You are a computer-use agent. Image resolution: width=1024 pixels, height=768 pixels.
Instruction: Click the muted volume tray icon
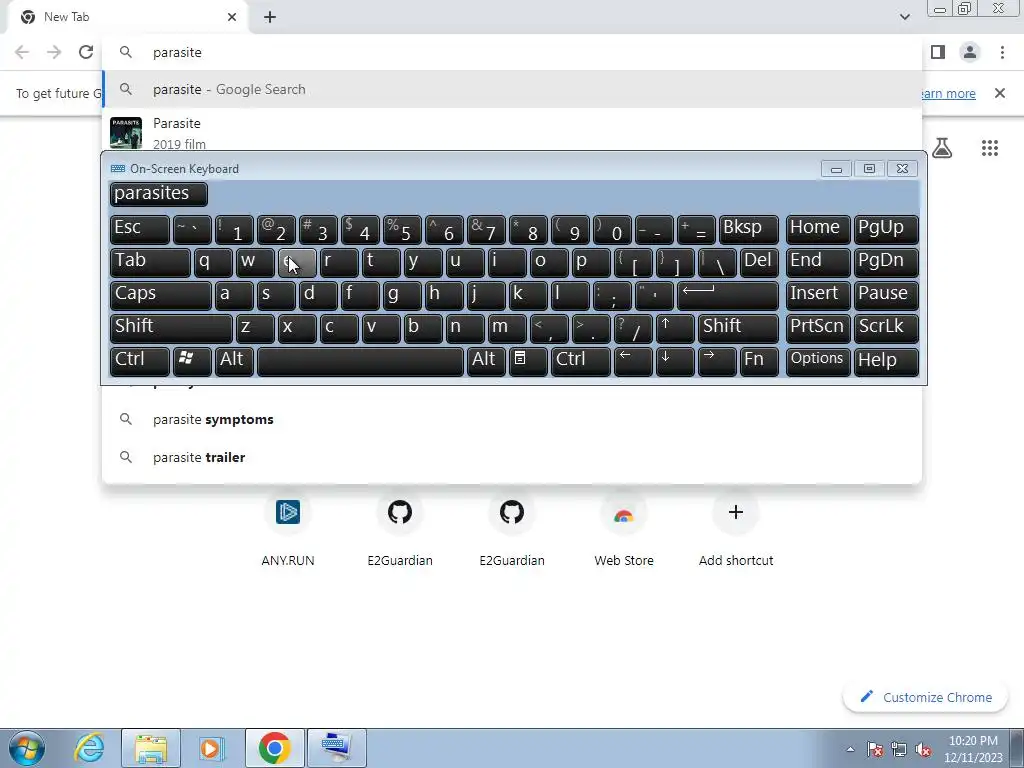point(923,749)
